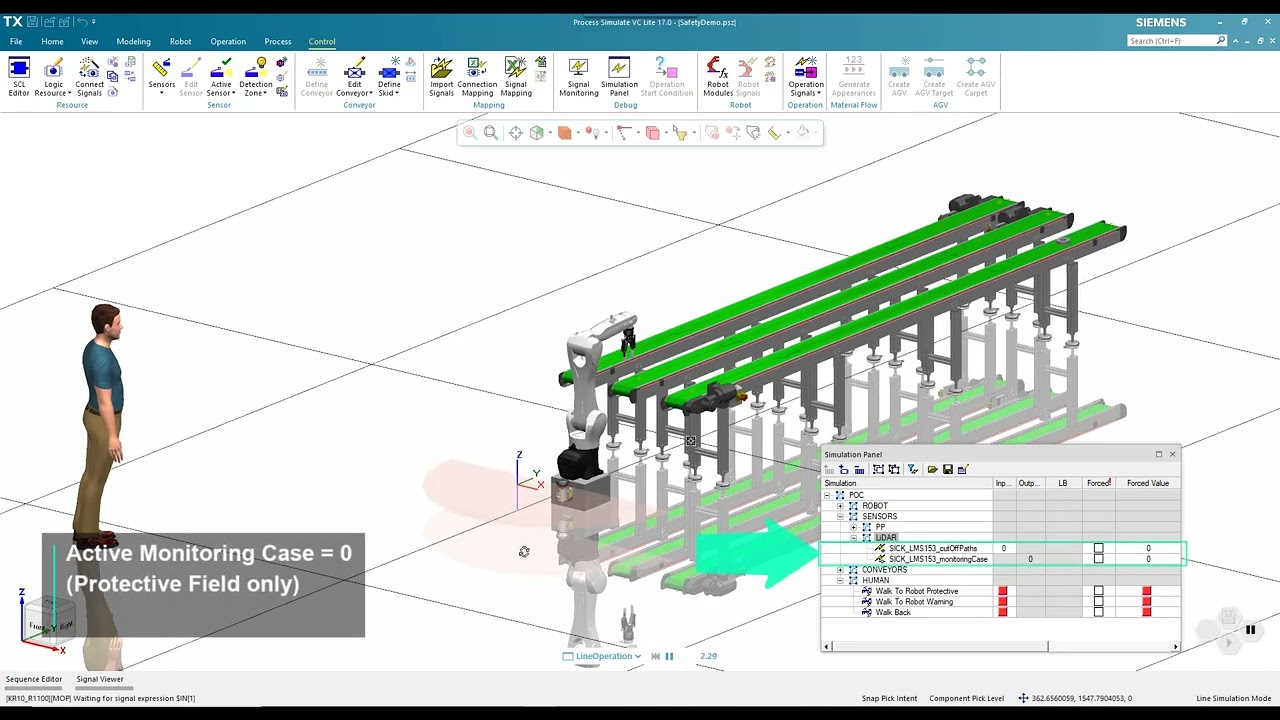Open the Define Skid dropdown
This screenshot has height=720, width=1280.
[x=389, y=77]
